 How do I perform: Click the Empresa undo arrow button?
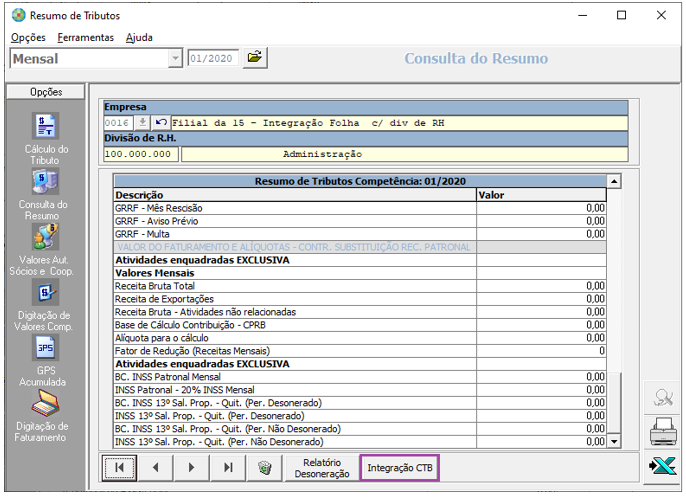pyautogui.click(x=161, y=123)
